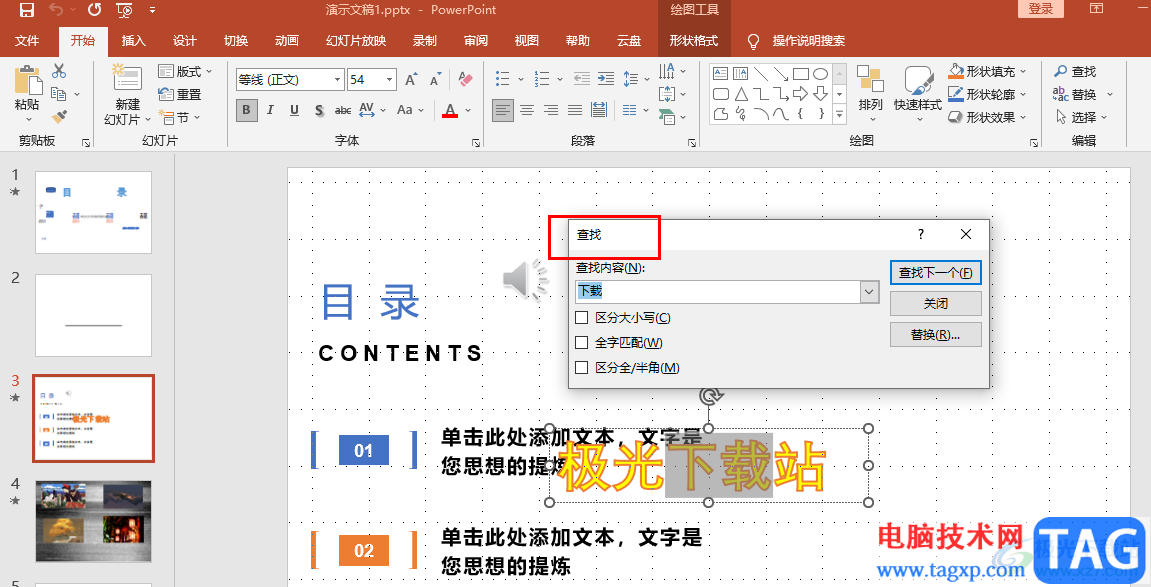Screen dimensions: 1151x587
Task: Click Convert to SmartArt icon
Action: [667, 117]
